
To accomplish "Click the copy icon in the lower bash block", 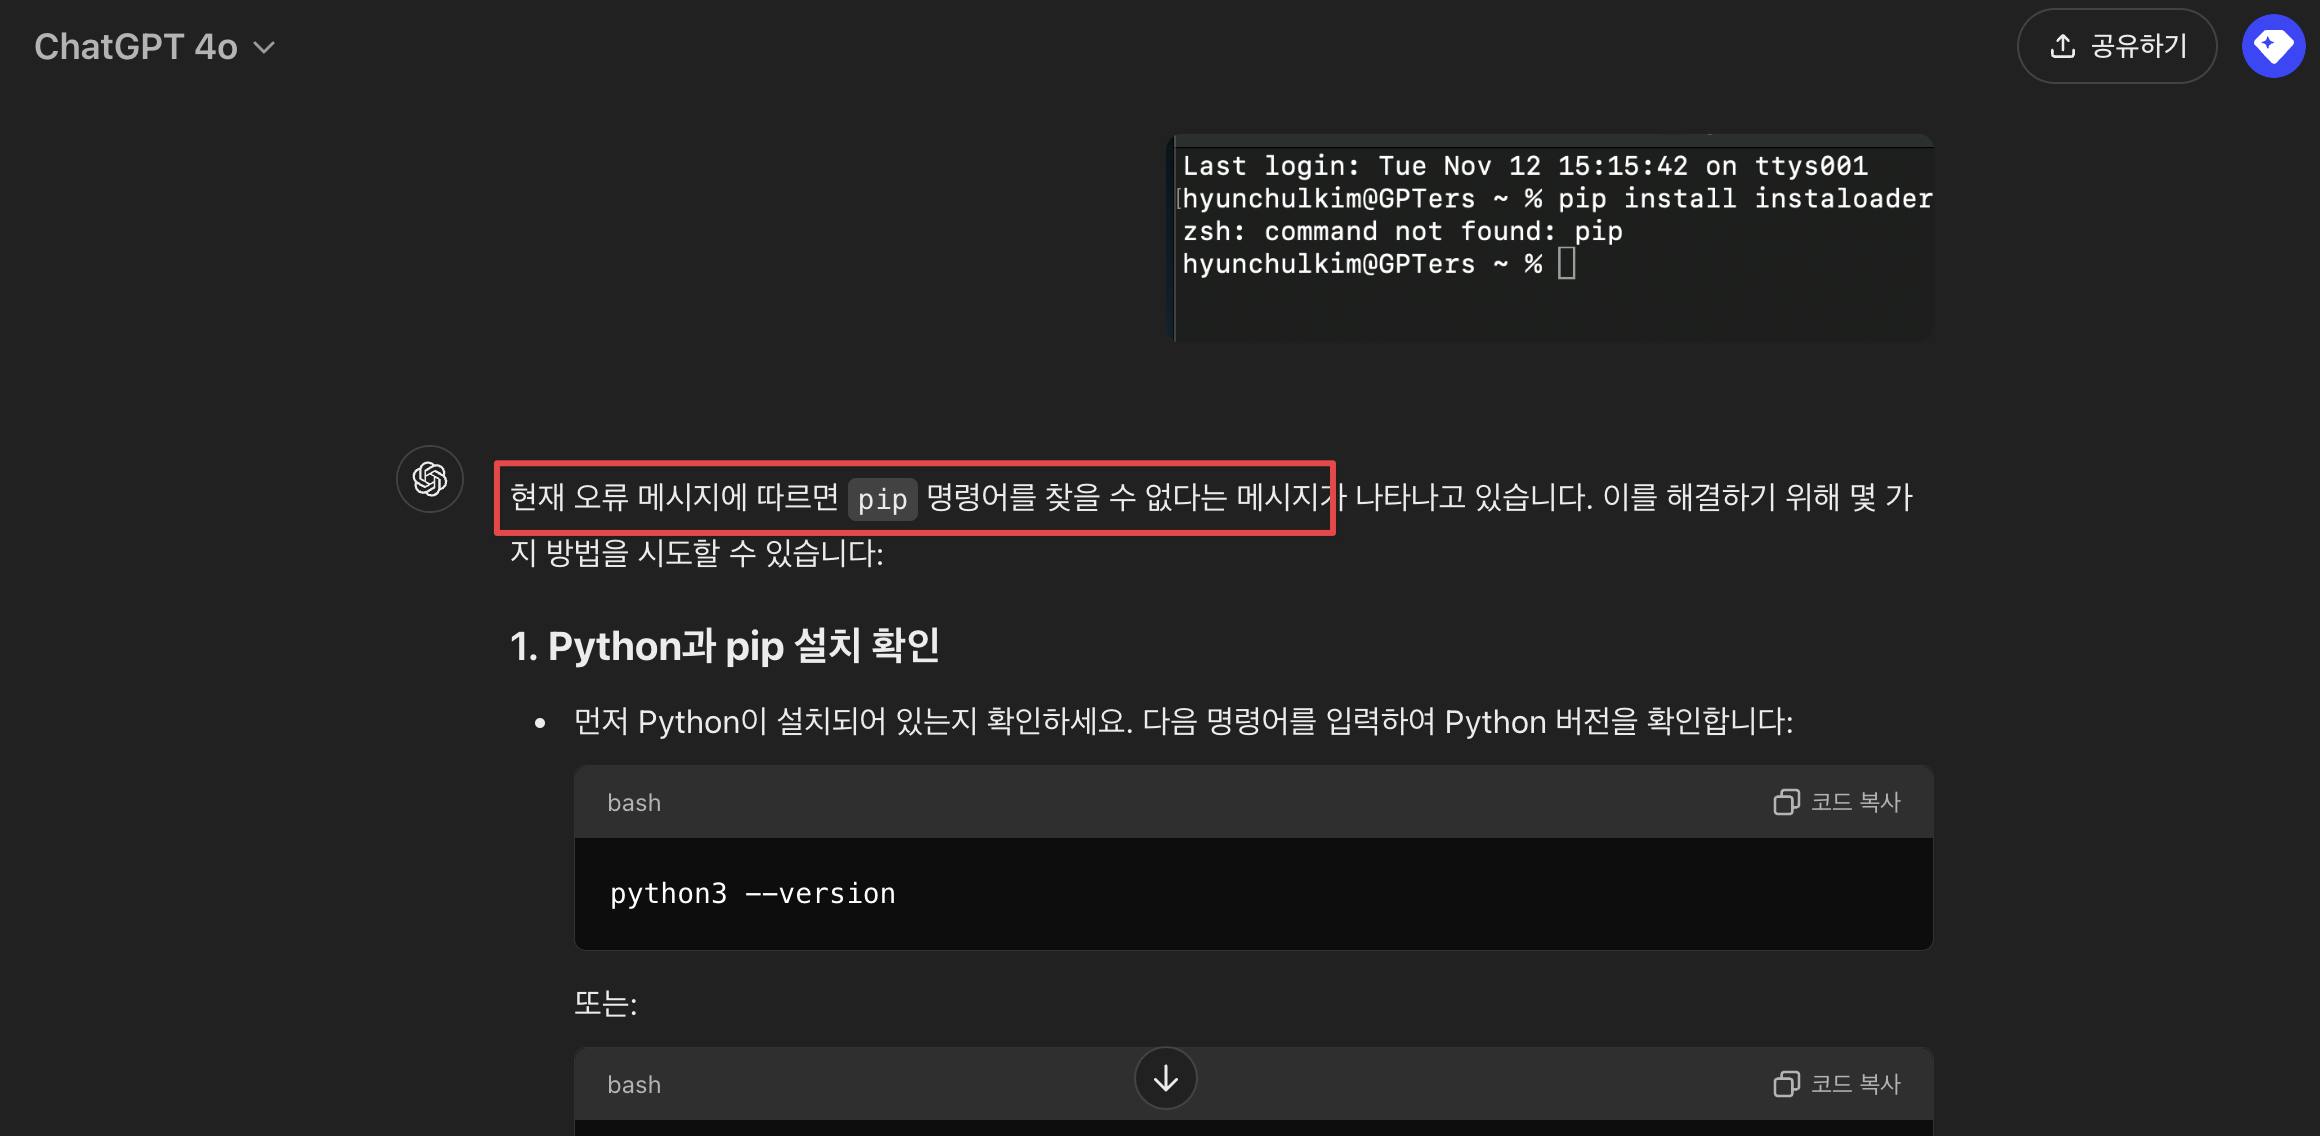I will pyautogui.click(x=1786, y=1084).
